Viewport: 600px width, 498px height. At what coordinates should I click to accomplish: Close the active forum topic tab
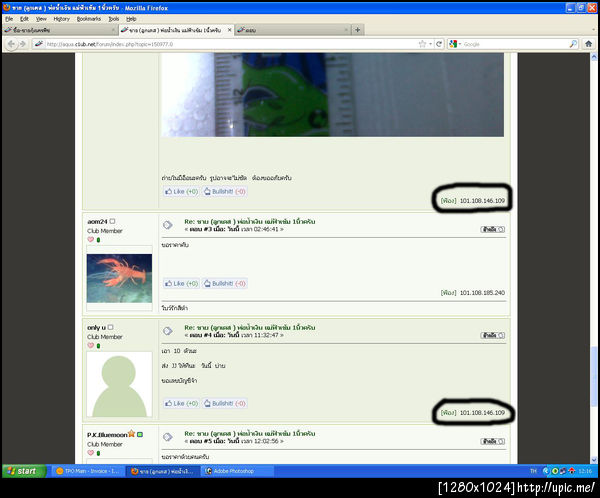click(x=230, y=29)
